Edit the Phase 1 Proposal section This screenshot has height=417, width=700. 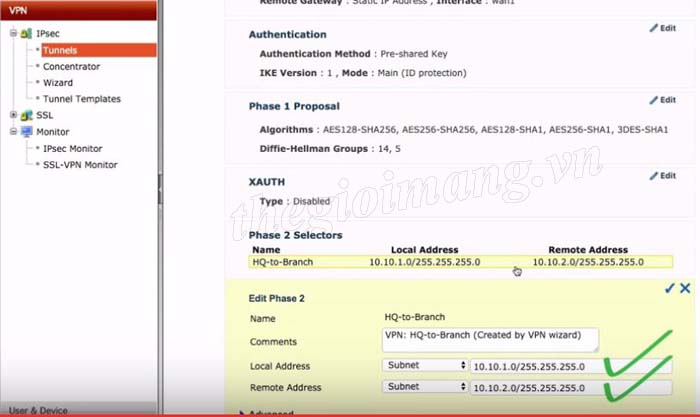pyautogui.click(x=662, y=100)
